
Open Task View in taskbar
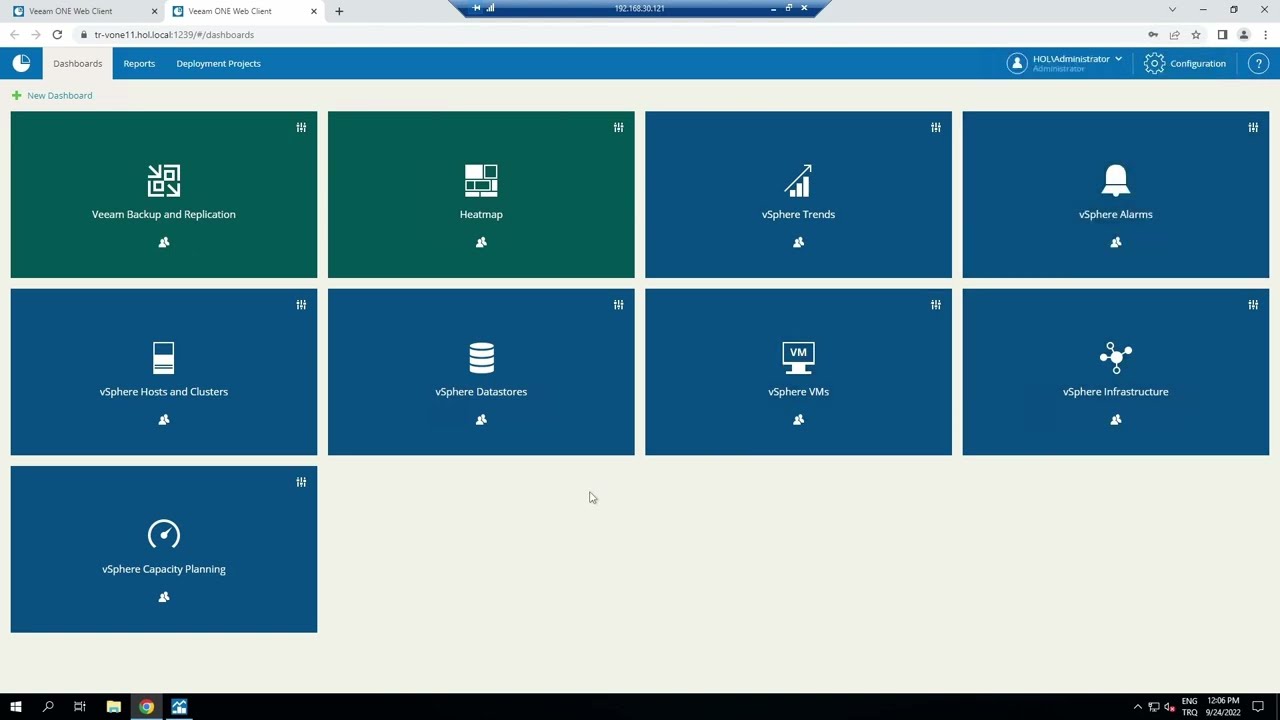tap(80, 707)
